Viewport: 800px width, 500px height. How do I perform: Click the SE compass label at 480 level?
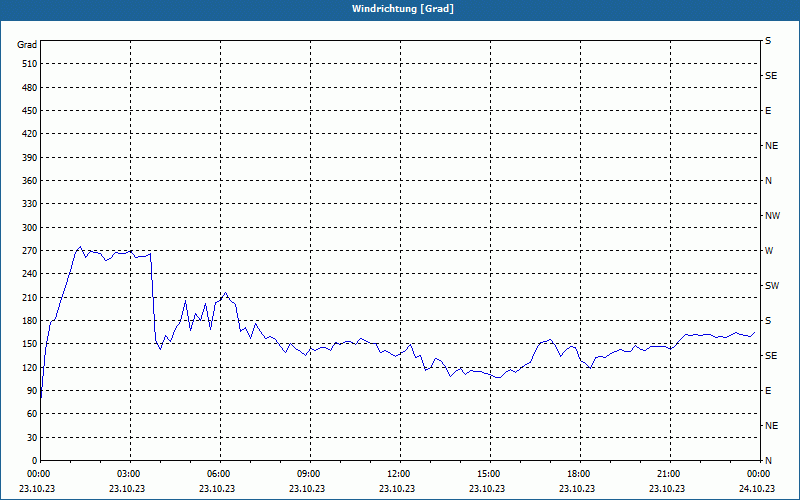click(771, 76)
